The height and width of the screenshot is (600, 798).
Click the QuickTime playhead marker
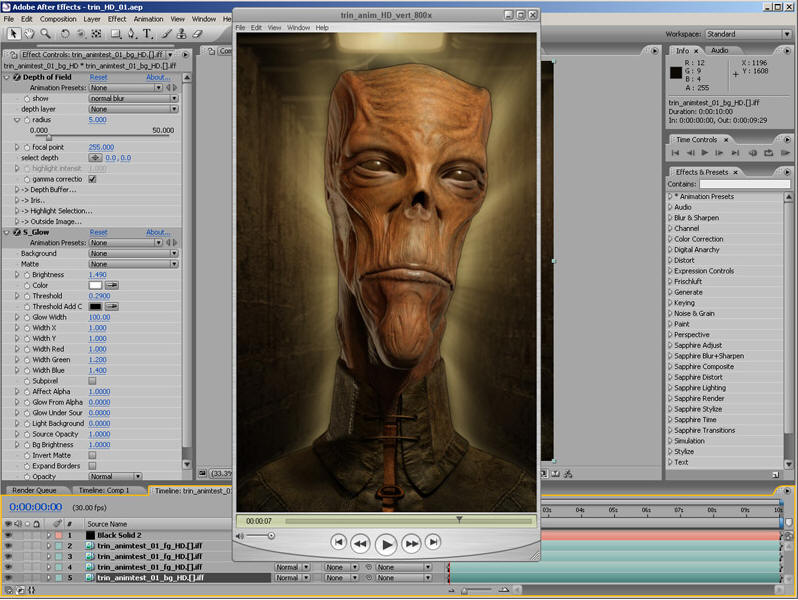pos(459,520)
